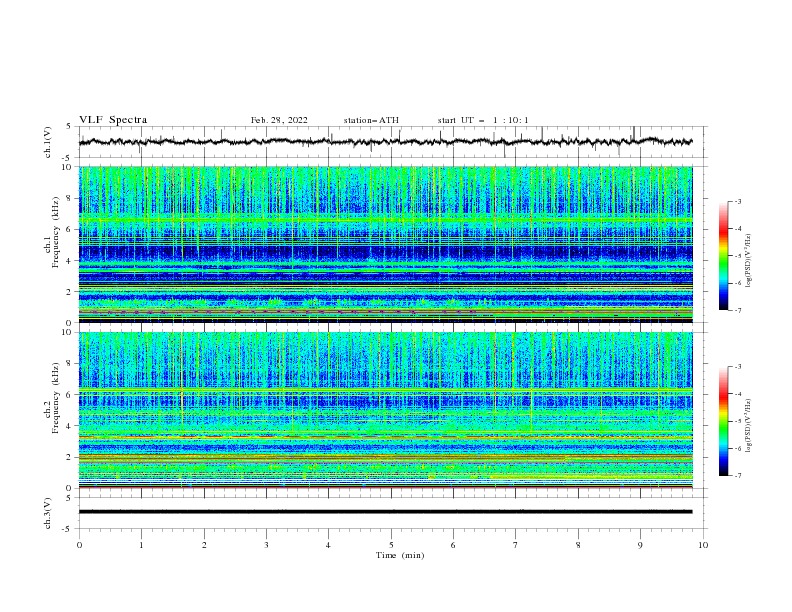792x612 pixels.
Task: Click the "ch.1(V)" axis label
Action: pos(48,142)
